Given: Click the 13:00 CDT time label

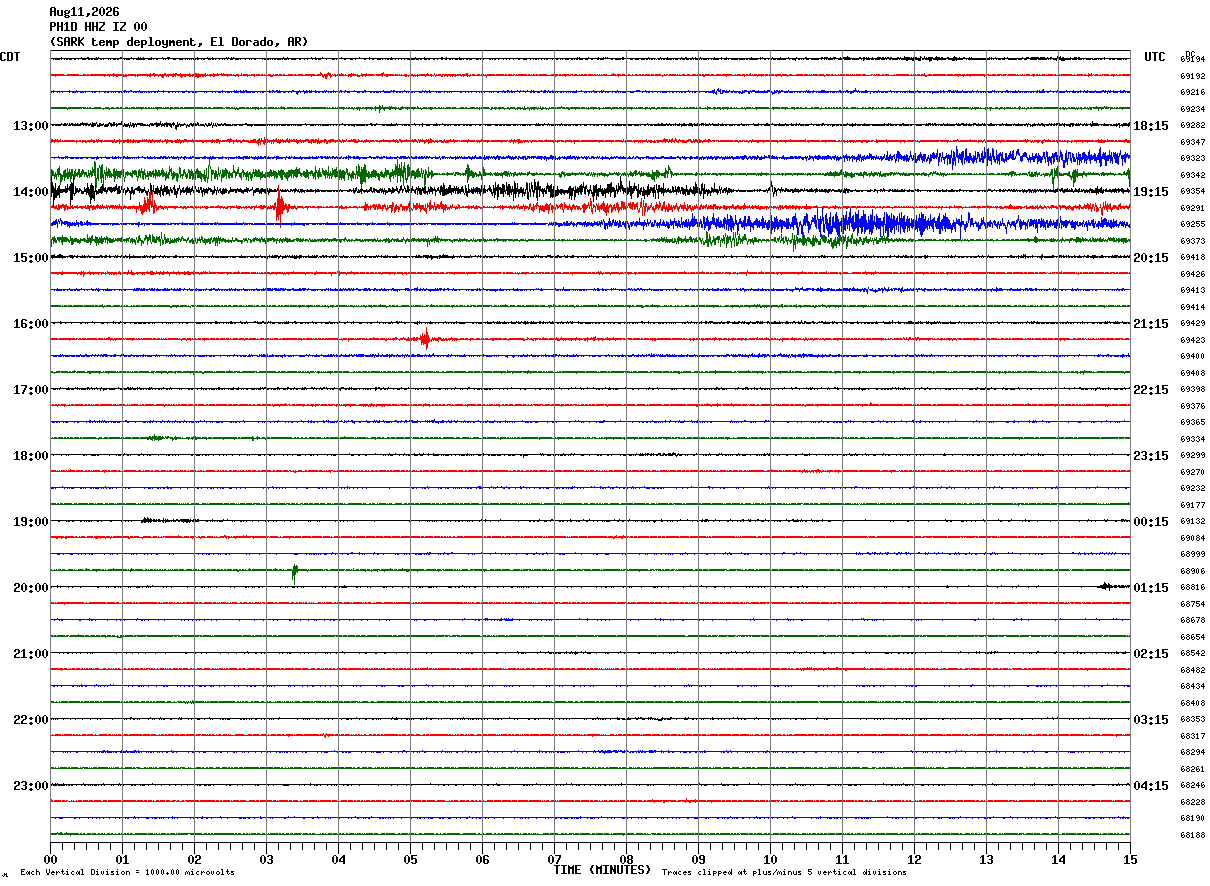Looking at the screenshot, I should coord(30,126).
